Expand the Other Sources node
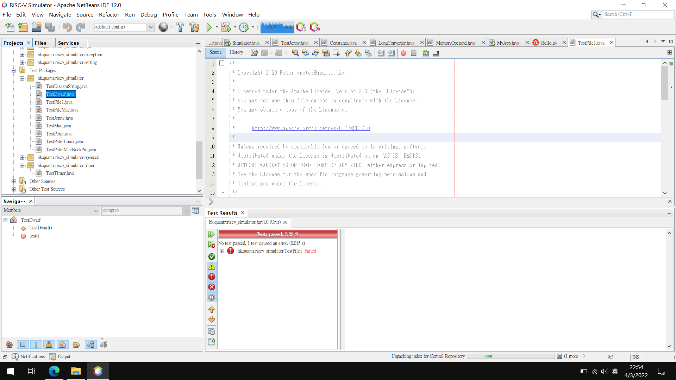The height and width of the screenshot is (380, 676). pos(13,181)
